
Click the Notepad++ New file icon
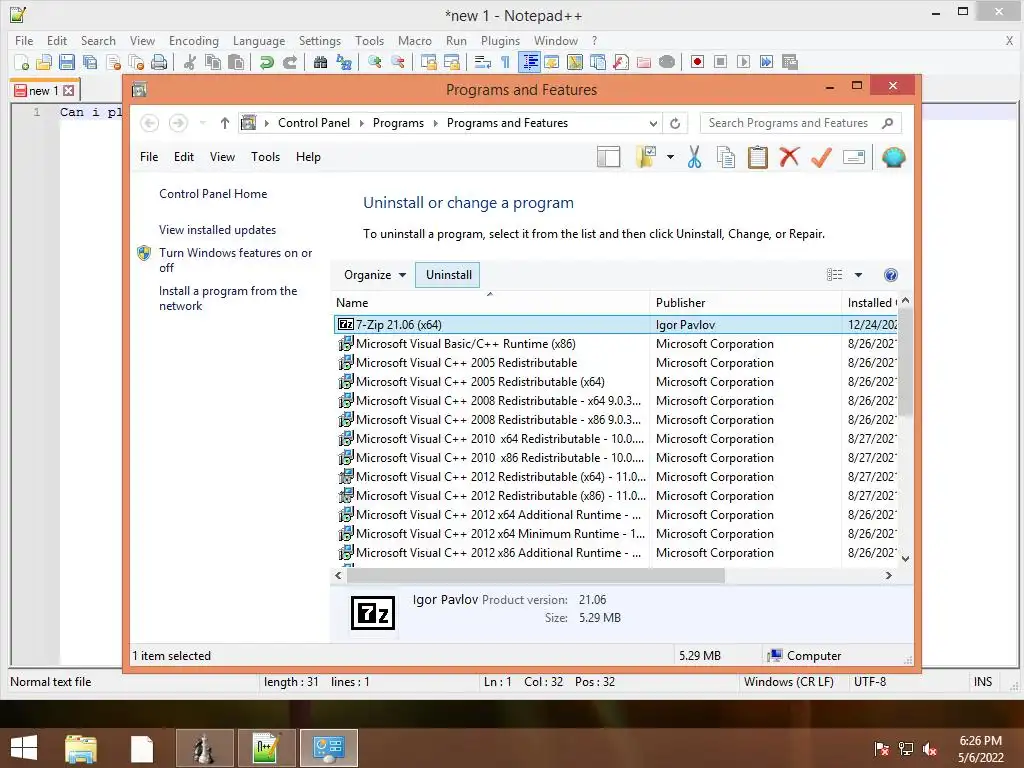(x=22, y=62)
